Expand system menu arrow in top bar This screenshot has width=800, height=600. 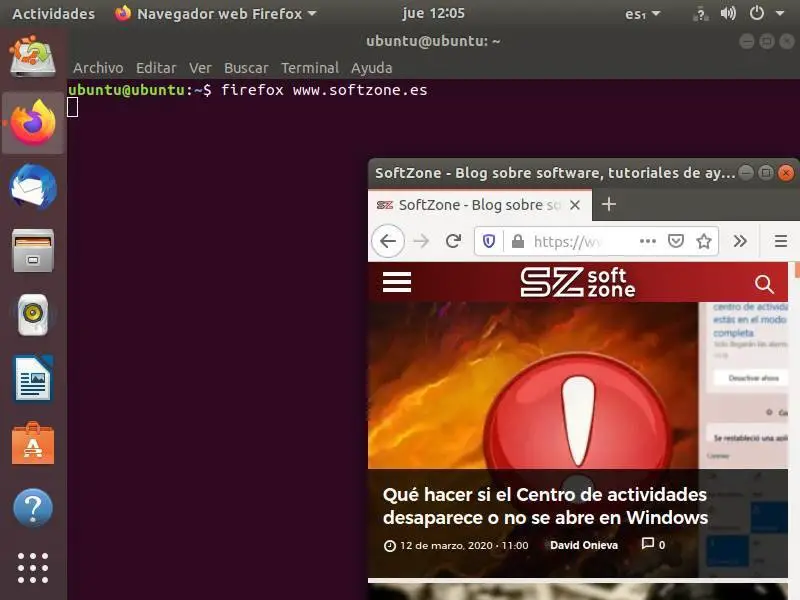click(780, 14)
